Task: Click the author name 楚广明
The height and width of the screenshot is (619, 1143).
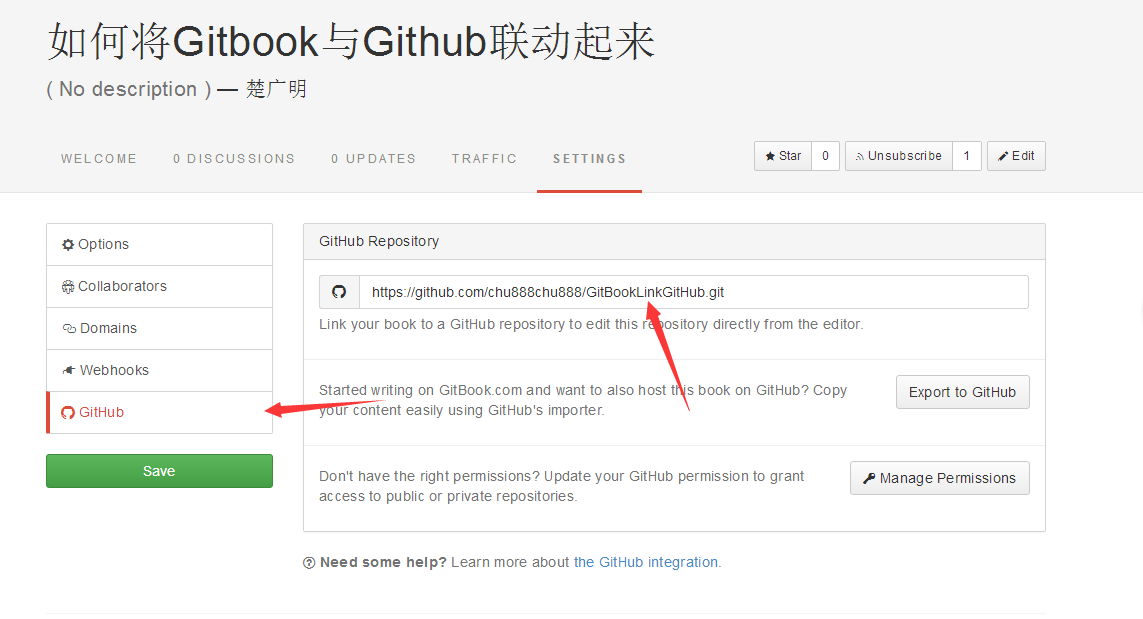Action: tap(276, 89)
